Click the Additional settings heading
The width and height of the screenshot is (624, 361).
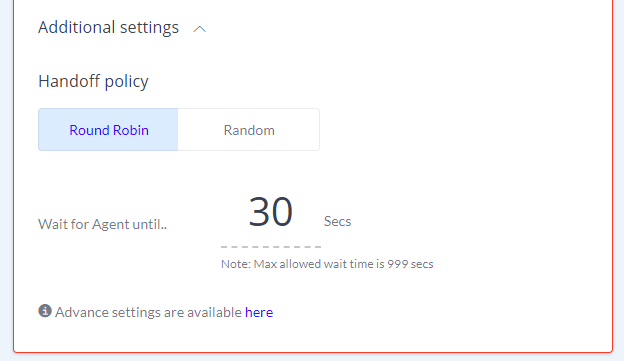tap(109, 28)
